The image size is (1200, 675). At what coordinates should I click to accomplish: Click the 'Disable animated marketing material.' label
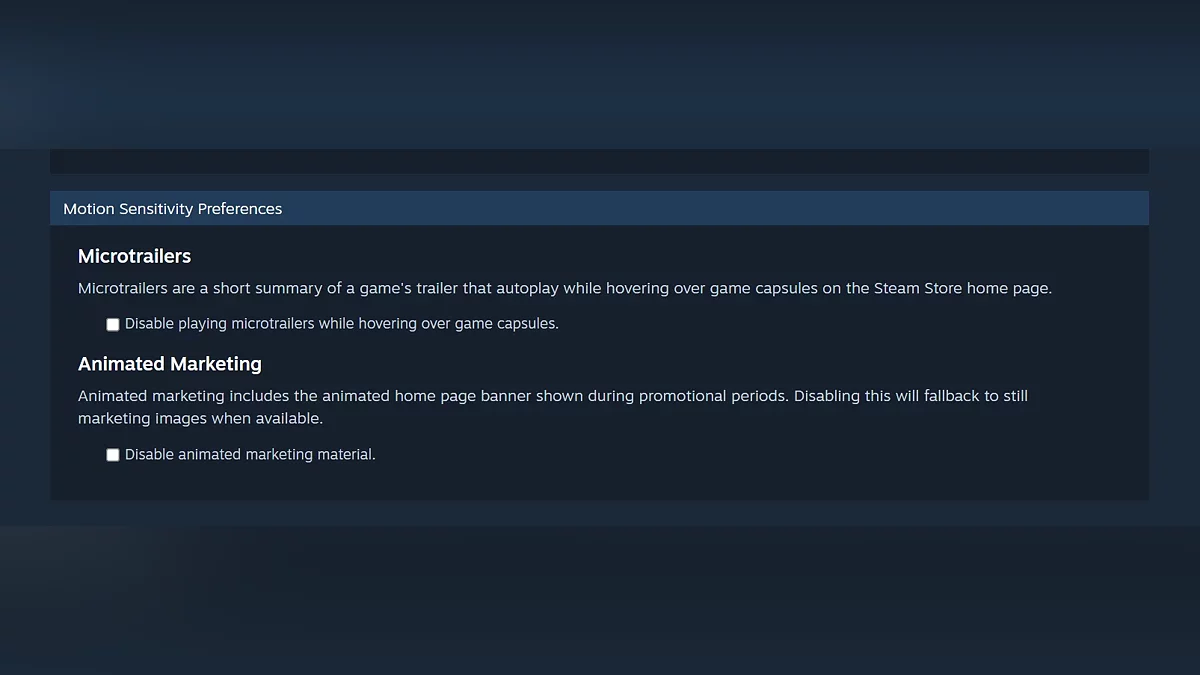(250, 454)
